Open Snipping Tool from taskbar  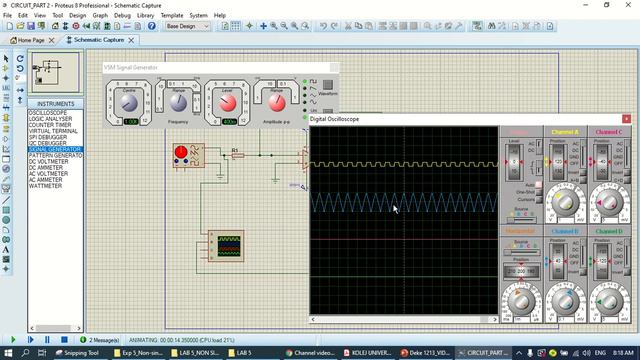coord(77,353)
